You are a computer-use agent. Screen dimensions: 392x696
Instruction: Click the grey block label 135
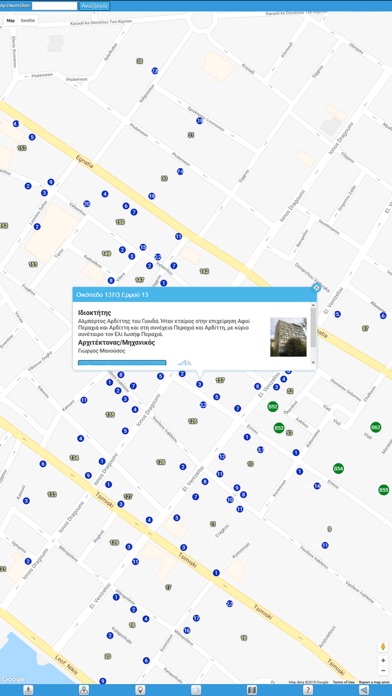pyautogui.click(x=110, y=415)
